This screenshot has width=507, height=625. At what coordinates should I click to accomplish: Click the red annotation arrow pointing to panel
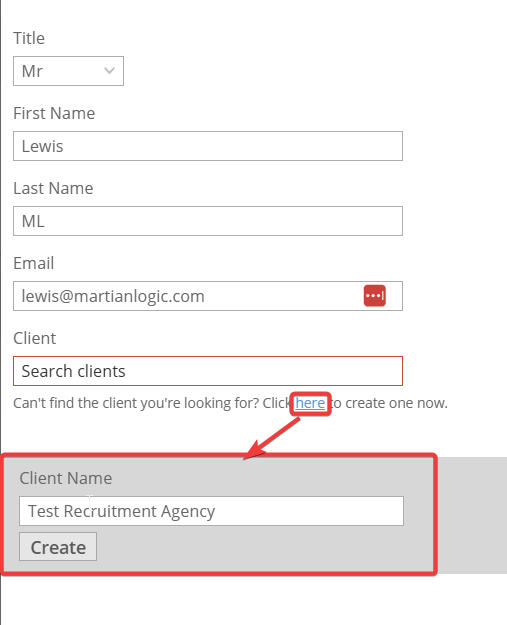point(272,438)
